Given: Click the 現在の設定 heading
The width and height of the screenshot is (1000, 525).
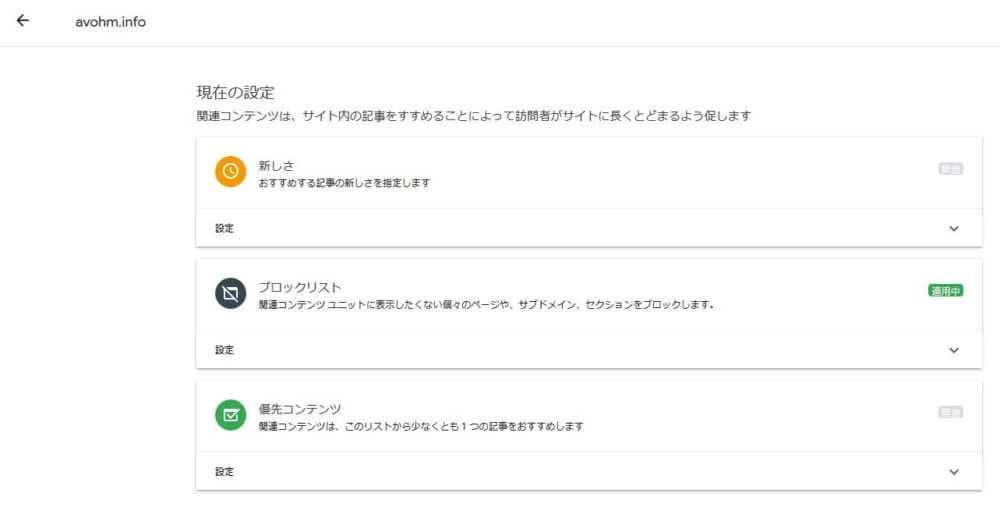Looking at the screenshot, I should click(x=235, y=93).
